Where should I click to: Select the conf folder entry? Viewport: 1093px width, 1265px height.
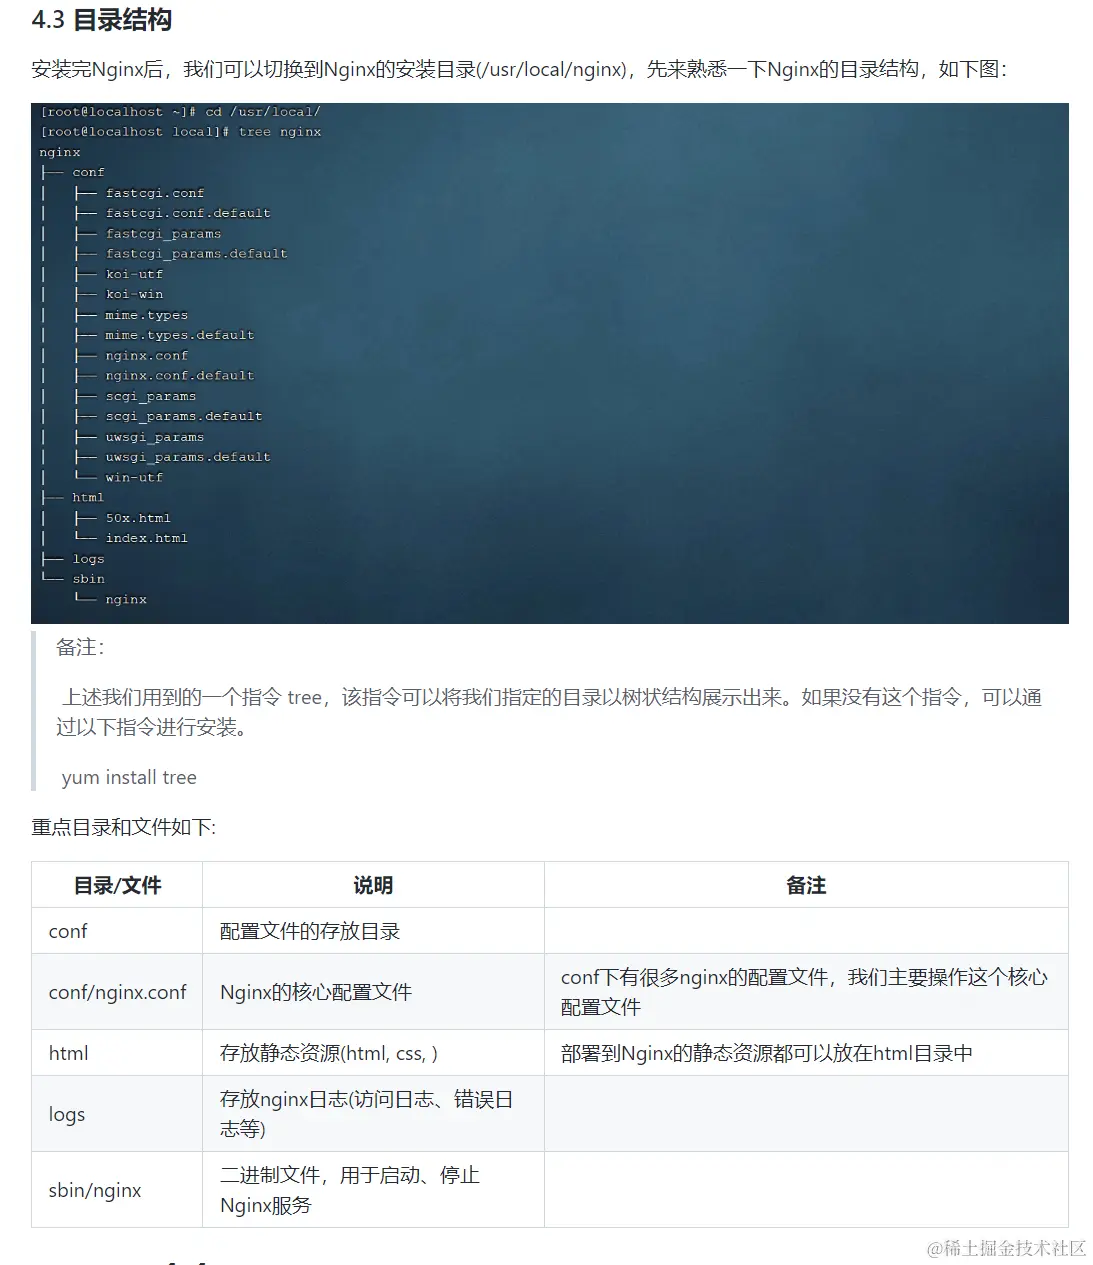click(88, 171)
